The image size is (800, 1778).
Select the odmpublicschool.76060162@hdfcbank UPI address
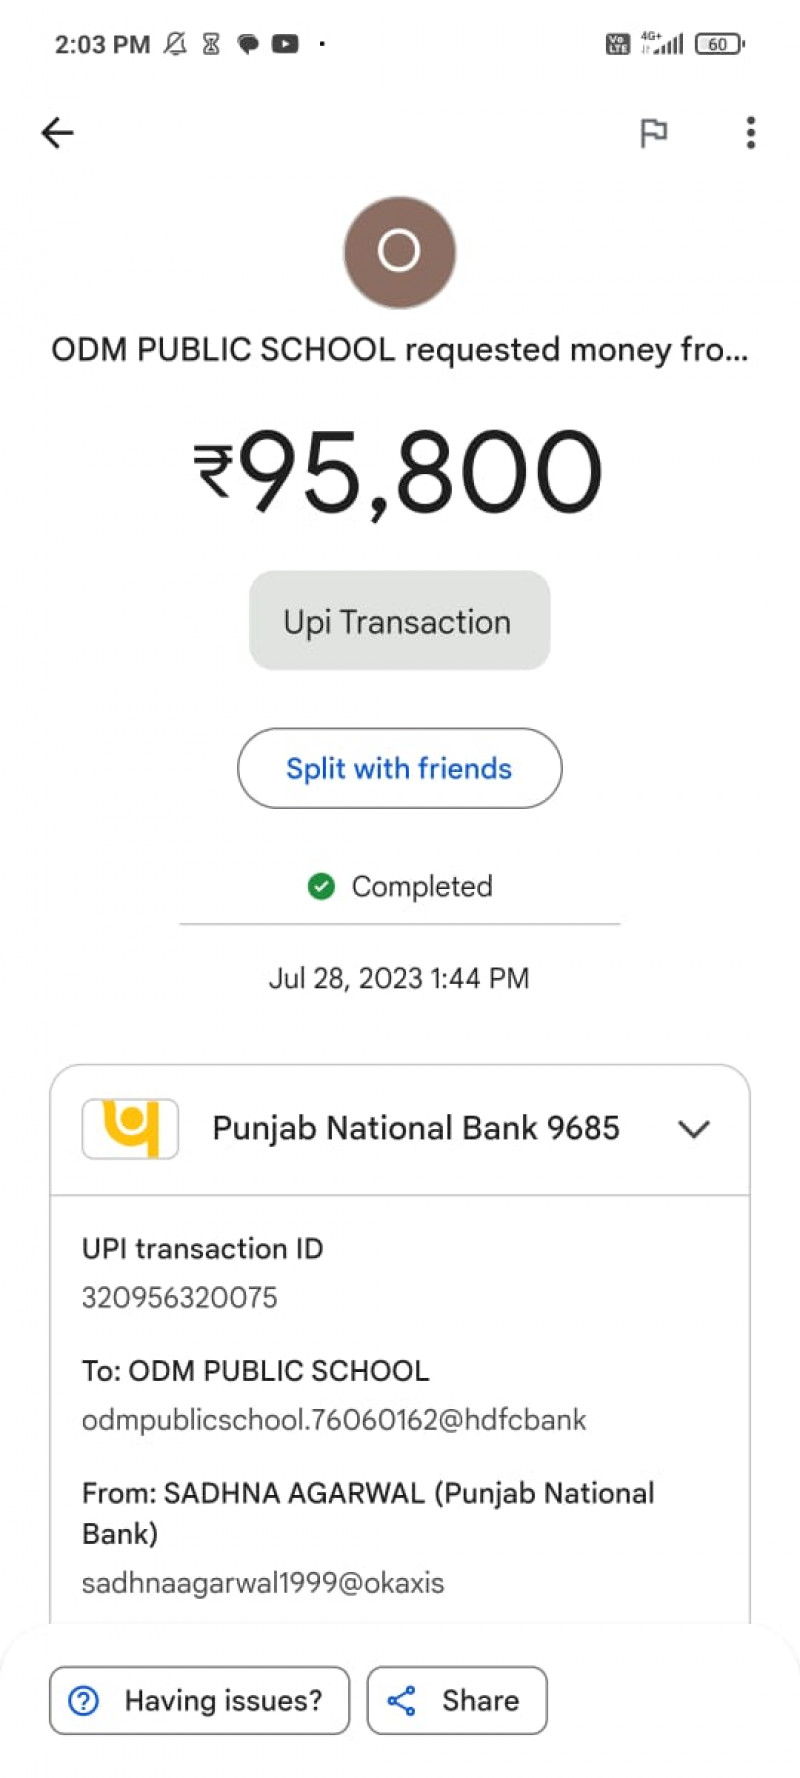(334, 1420)
